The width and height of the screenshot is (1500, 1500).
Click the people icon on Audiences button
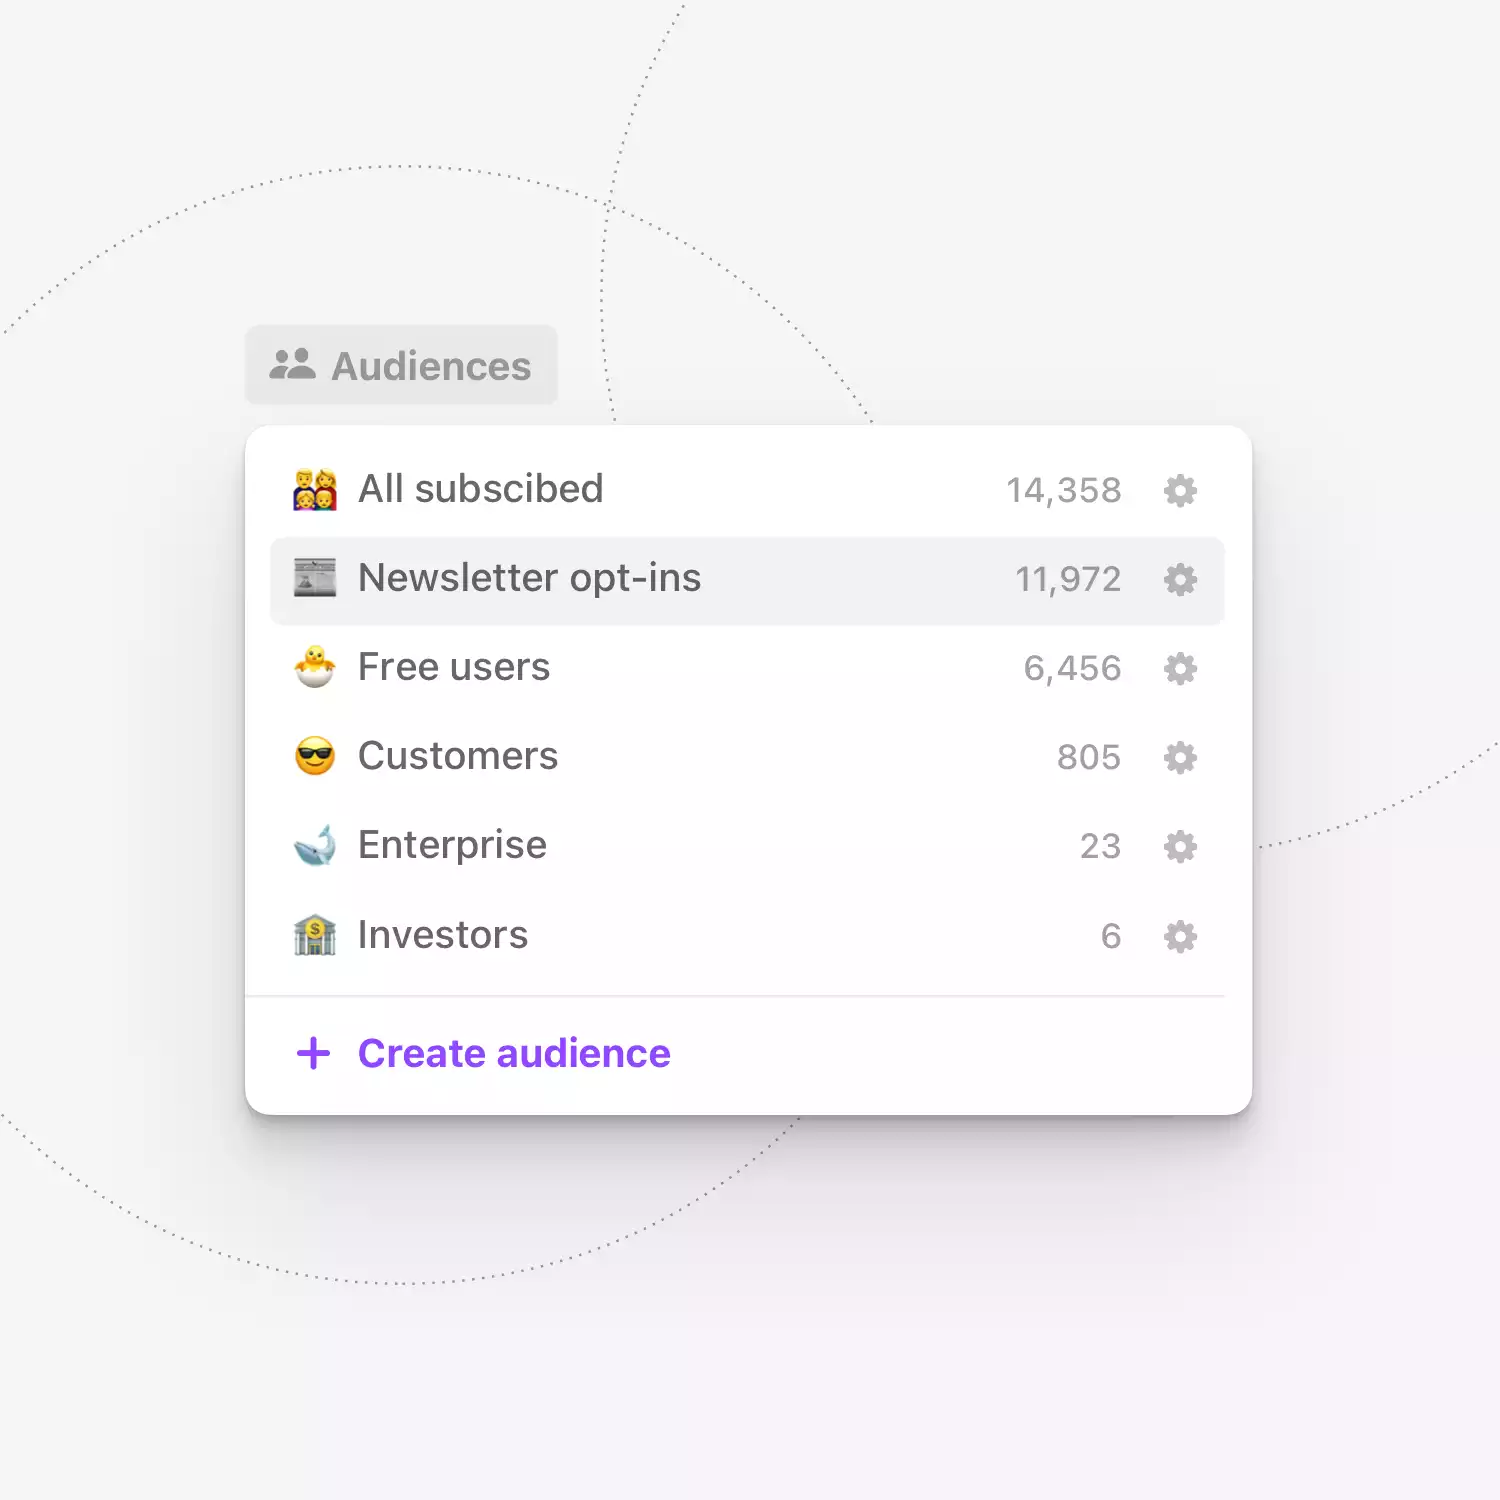click(292, 364)
